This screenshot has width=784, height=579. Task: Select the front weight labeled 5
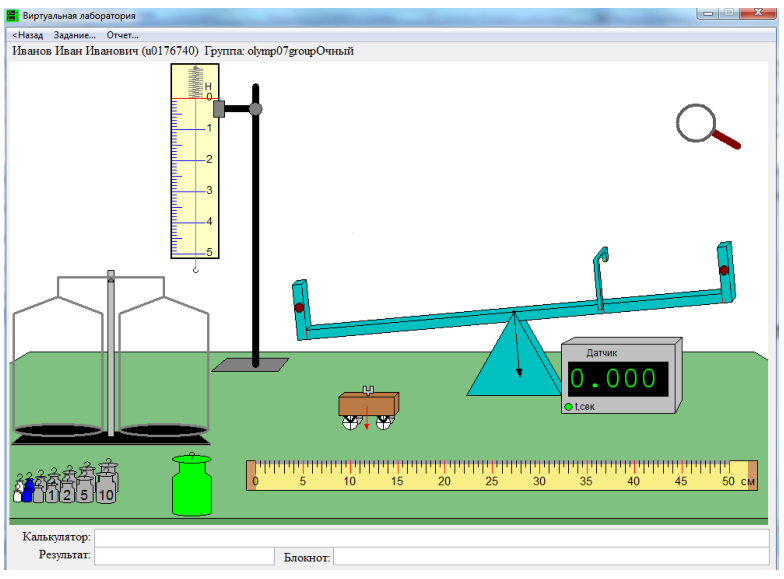tap(84, 490)
